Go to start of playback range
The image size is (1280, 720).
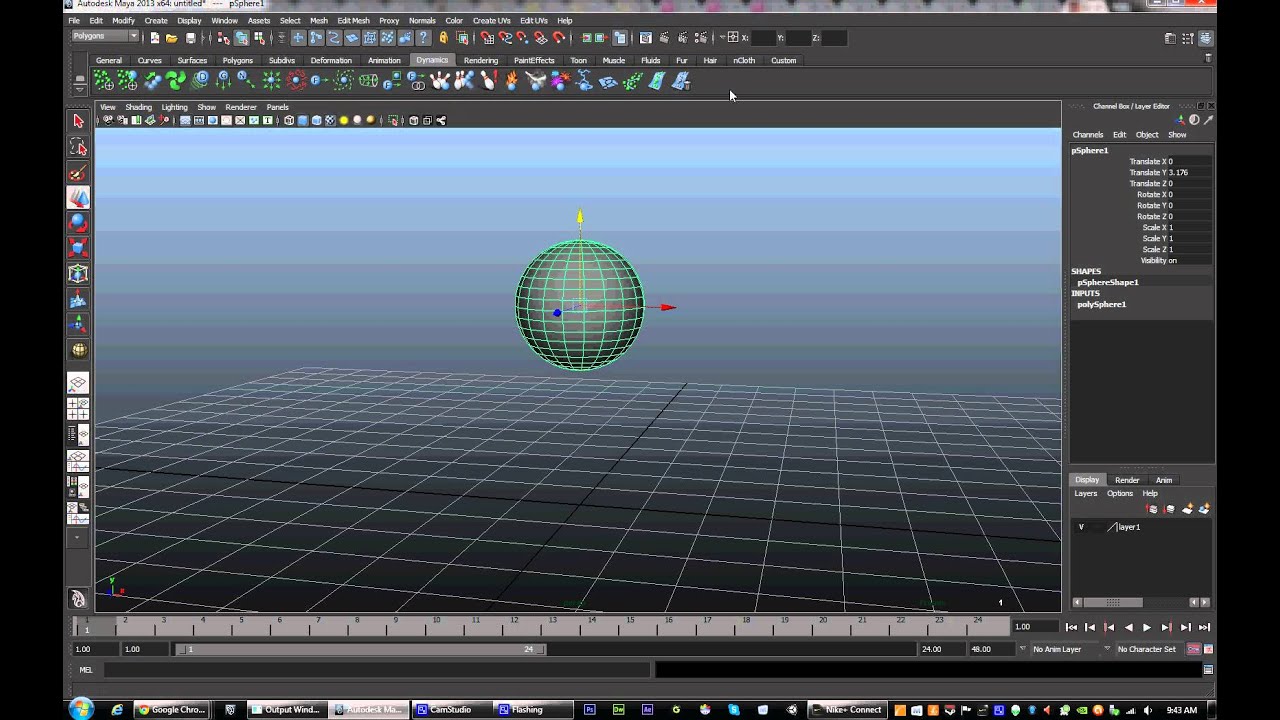(1071, 627)
